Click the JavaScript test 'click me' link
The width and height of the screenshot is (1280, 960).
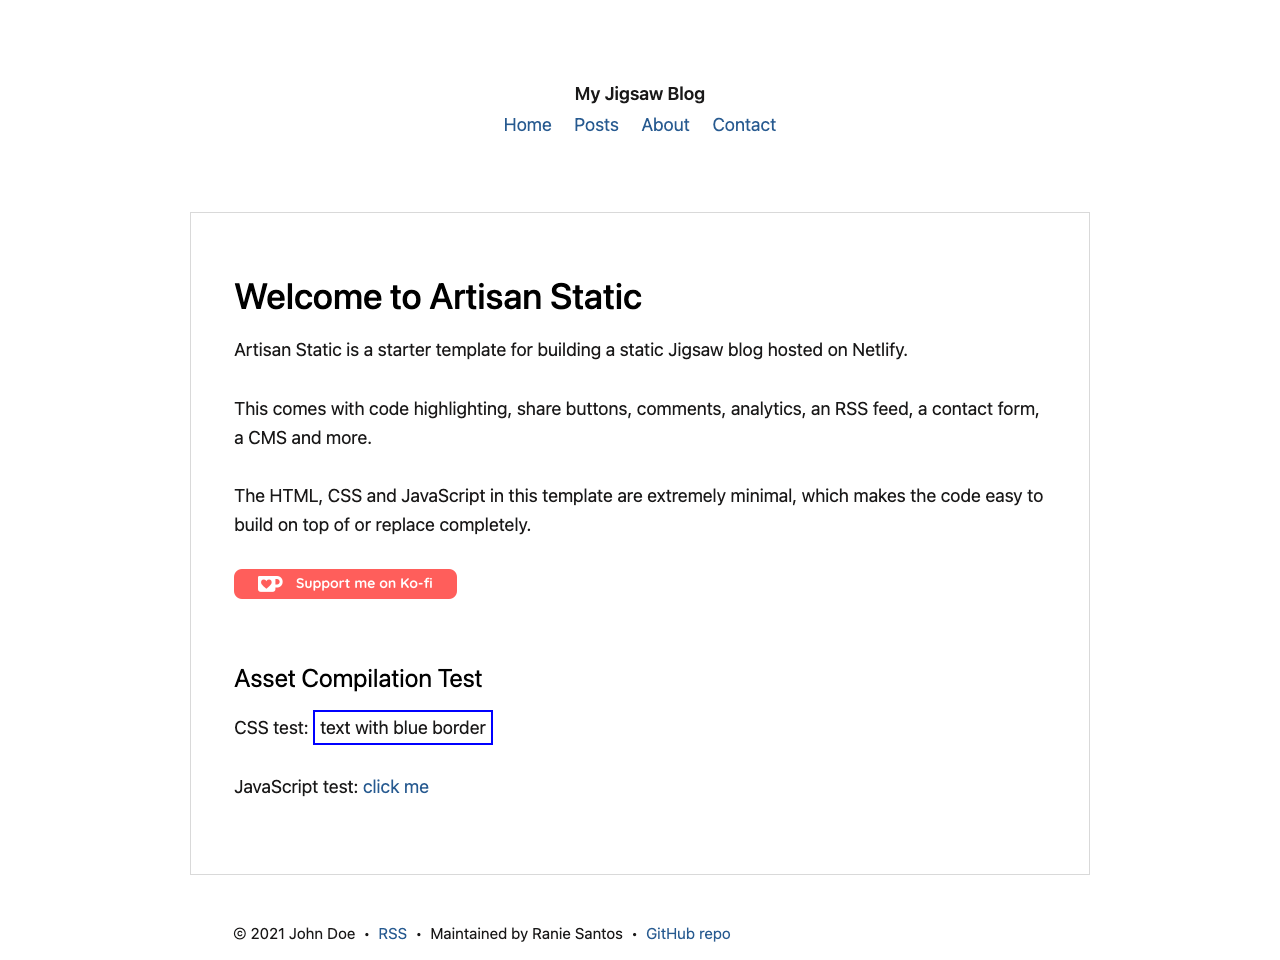click(x=395, y=787)
